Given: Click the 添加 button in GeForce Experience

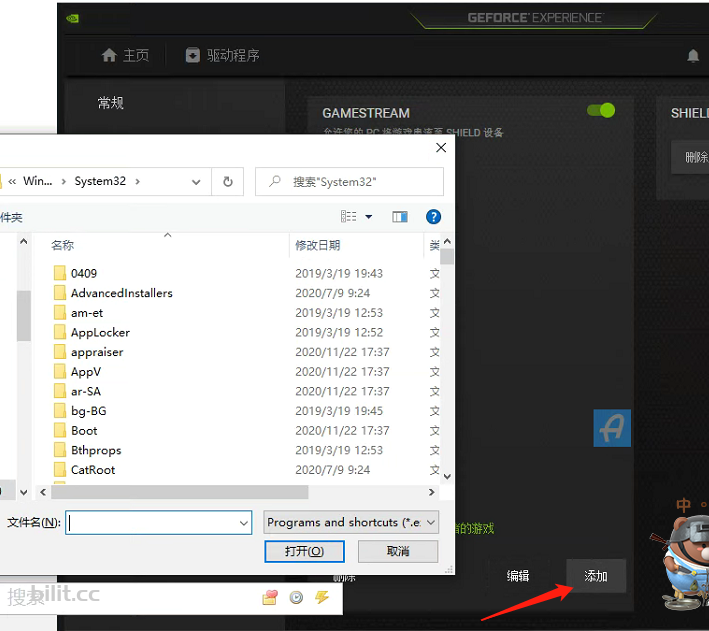Looking at the screenshot, I should tap(596, 576).
